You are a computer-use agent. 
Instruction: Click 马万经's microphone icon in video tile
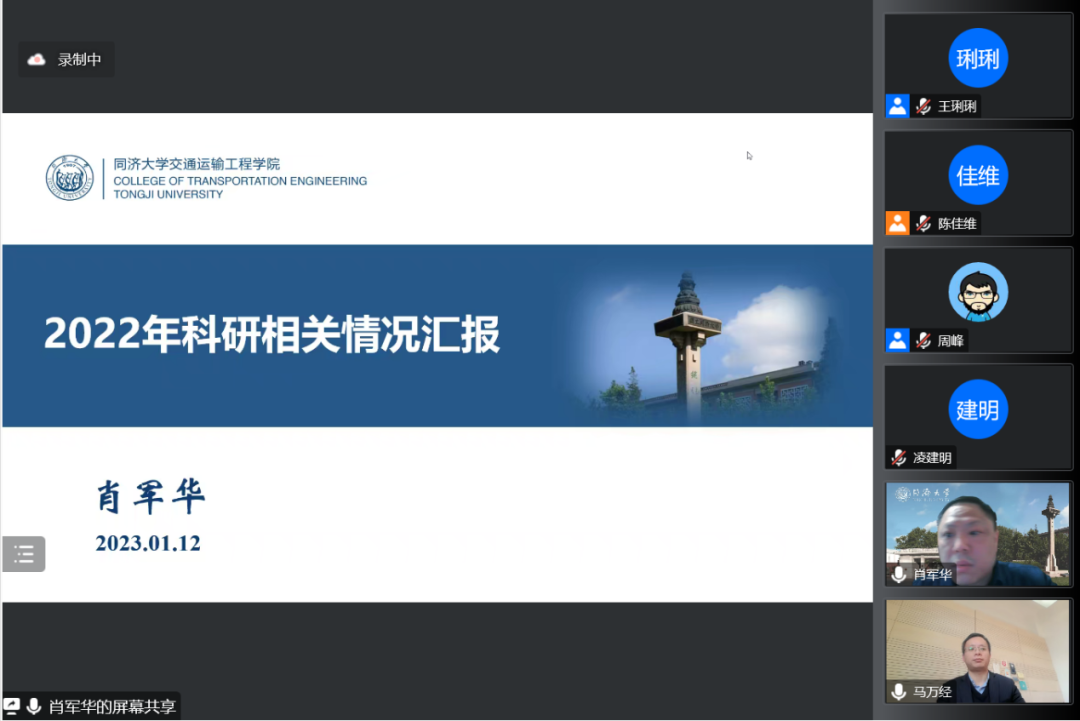pos(898,691)
